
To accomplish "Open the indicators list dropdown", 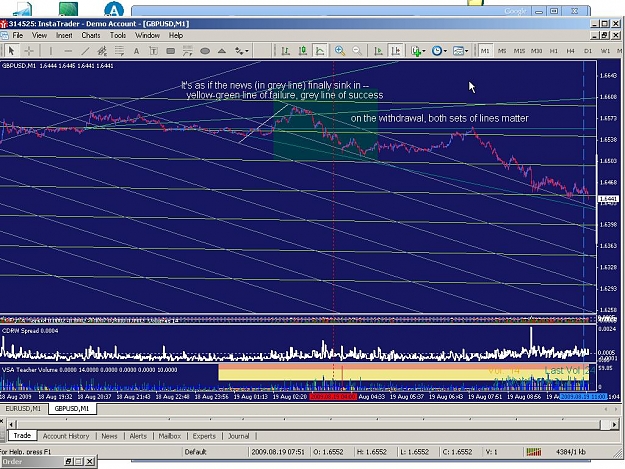I will pyautogui.click(x=418, y=51).
